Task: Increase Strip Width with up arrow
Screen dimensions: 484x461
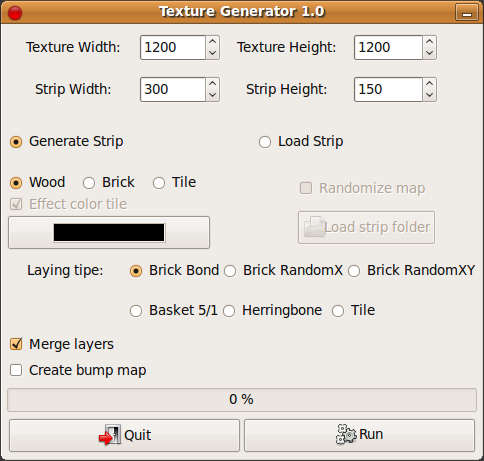Action: click(x=212, y=84)
